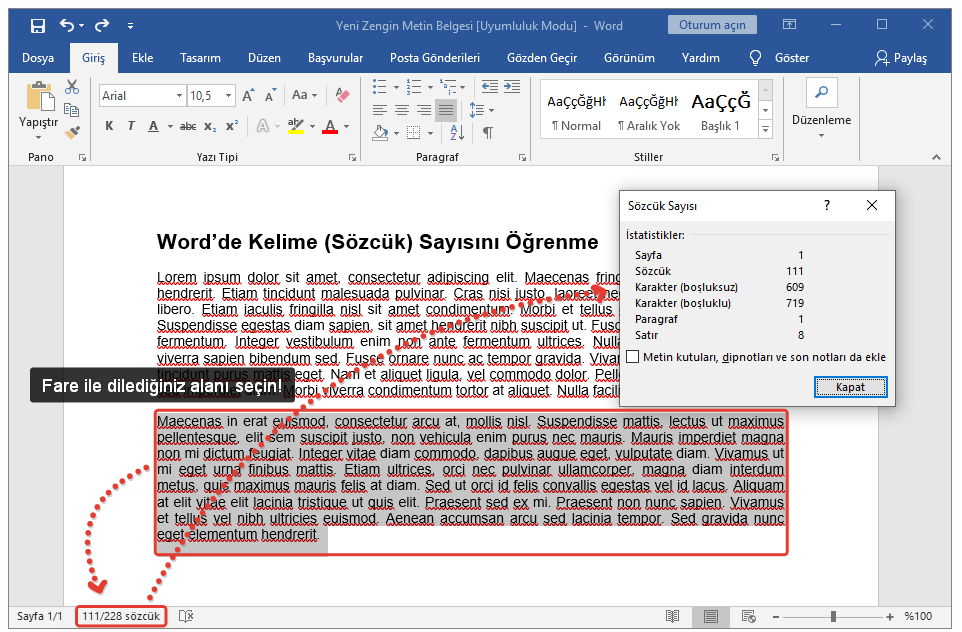Toggle bold (K) formatting
The width and height of the screenshot is (962, 632).
(109, 127)
